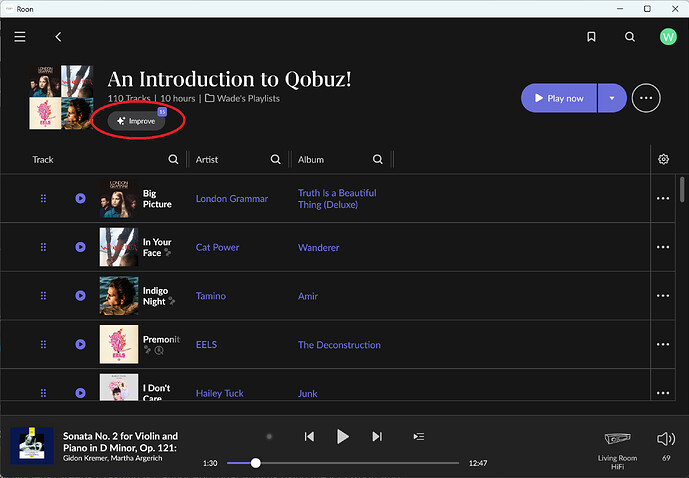Open London Grammar artist link
The height and width of the screenshot is (478, 689).
point(232,199)
